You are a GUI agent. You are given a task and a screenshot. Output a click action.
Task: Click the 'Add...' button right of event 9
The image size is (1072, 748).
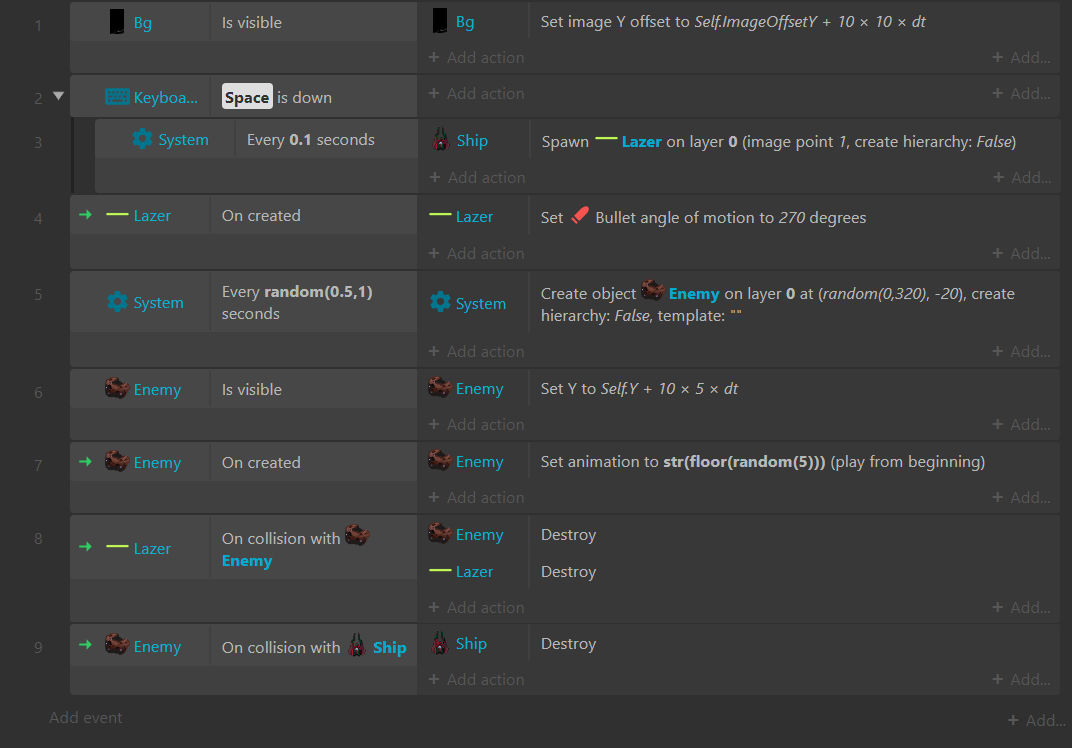[1021, 680]
